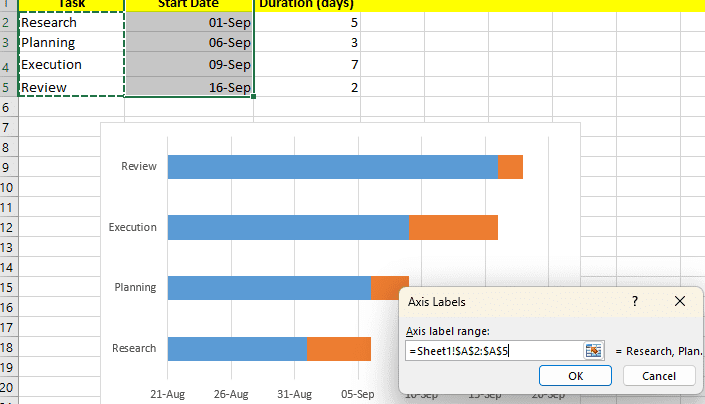Select the Duration (days) header cell
Screen dimensions: 705x404
pyautogui.click(x=307, y=4)
